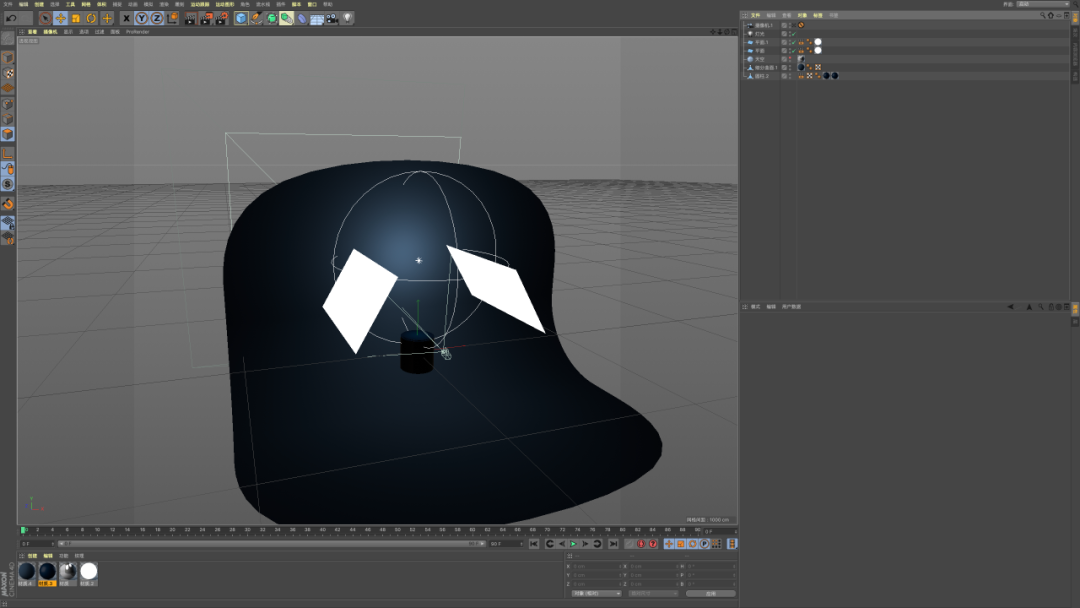This screenshot has width=1080, height=608.
Task: Select the Move tool in the top toolbar
Action: [x=61, y=19]
